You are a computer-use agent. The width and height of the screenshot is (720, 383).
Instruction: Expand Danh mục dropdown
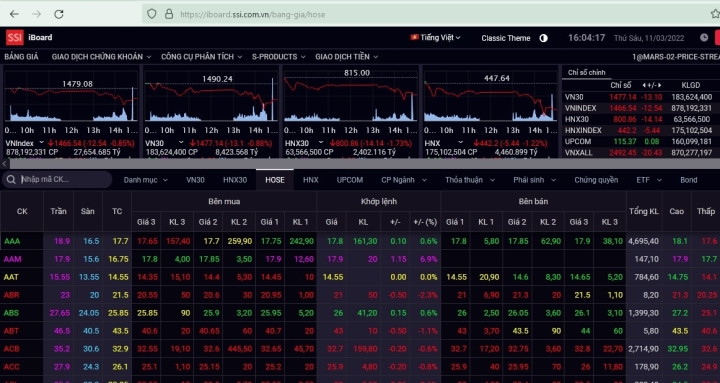pyautogui.click(x=146, y=180)
